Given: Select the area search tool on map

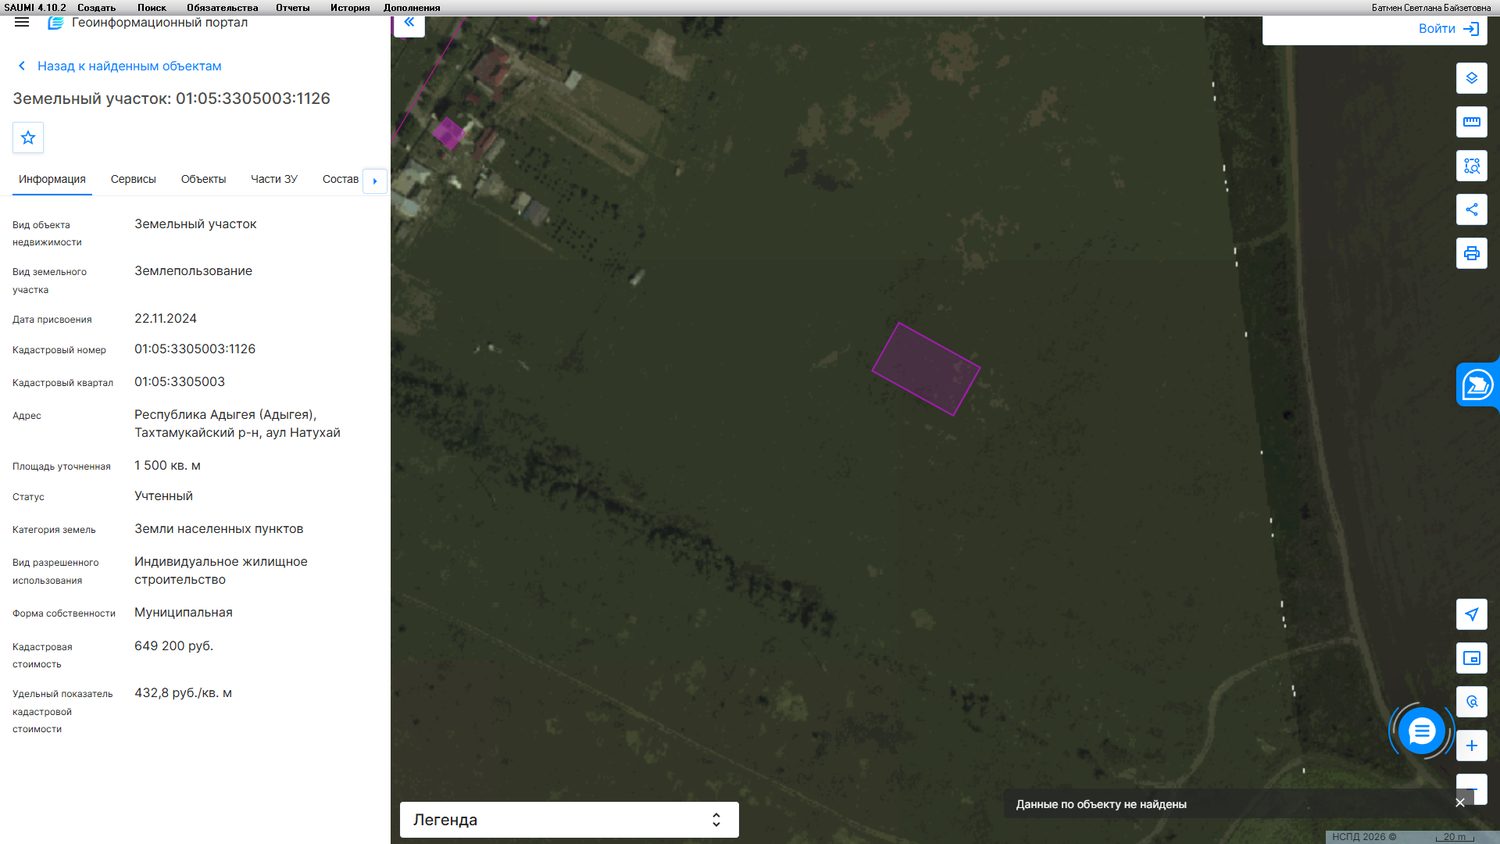Looking at the screenshot, I should point(1471,166).
